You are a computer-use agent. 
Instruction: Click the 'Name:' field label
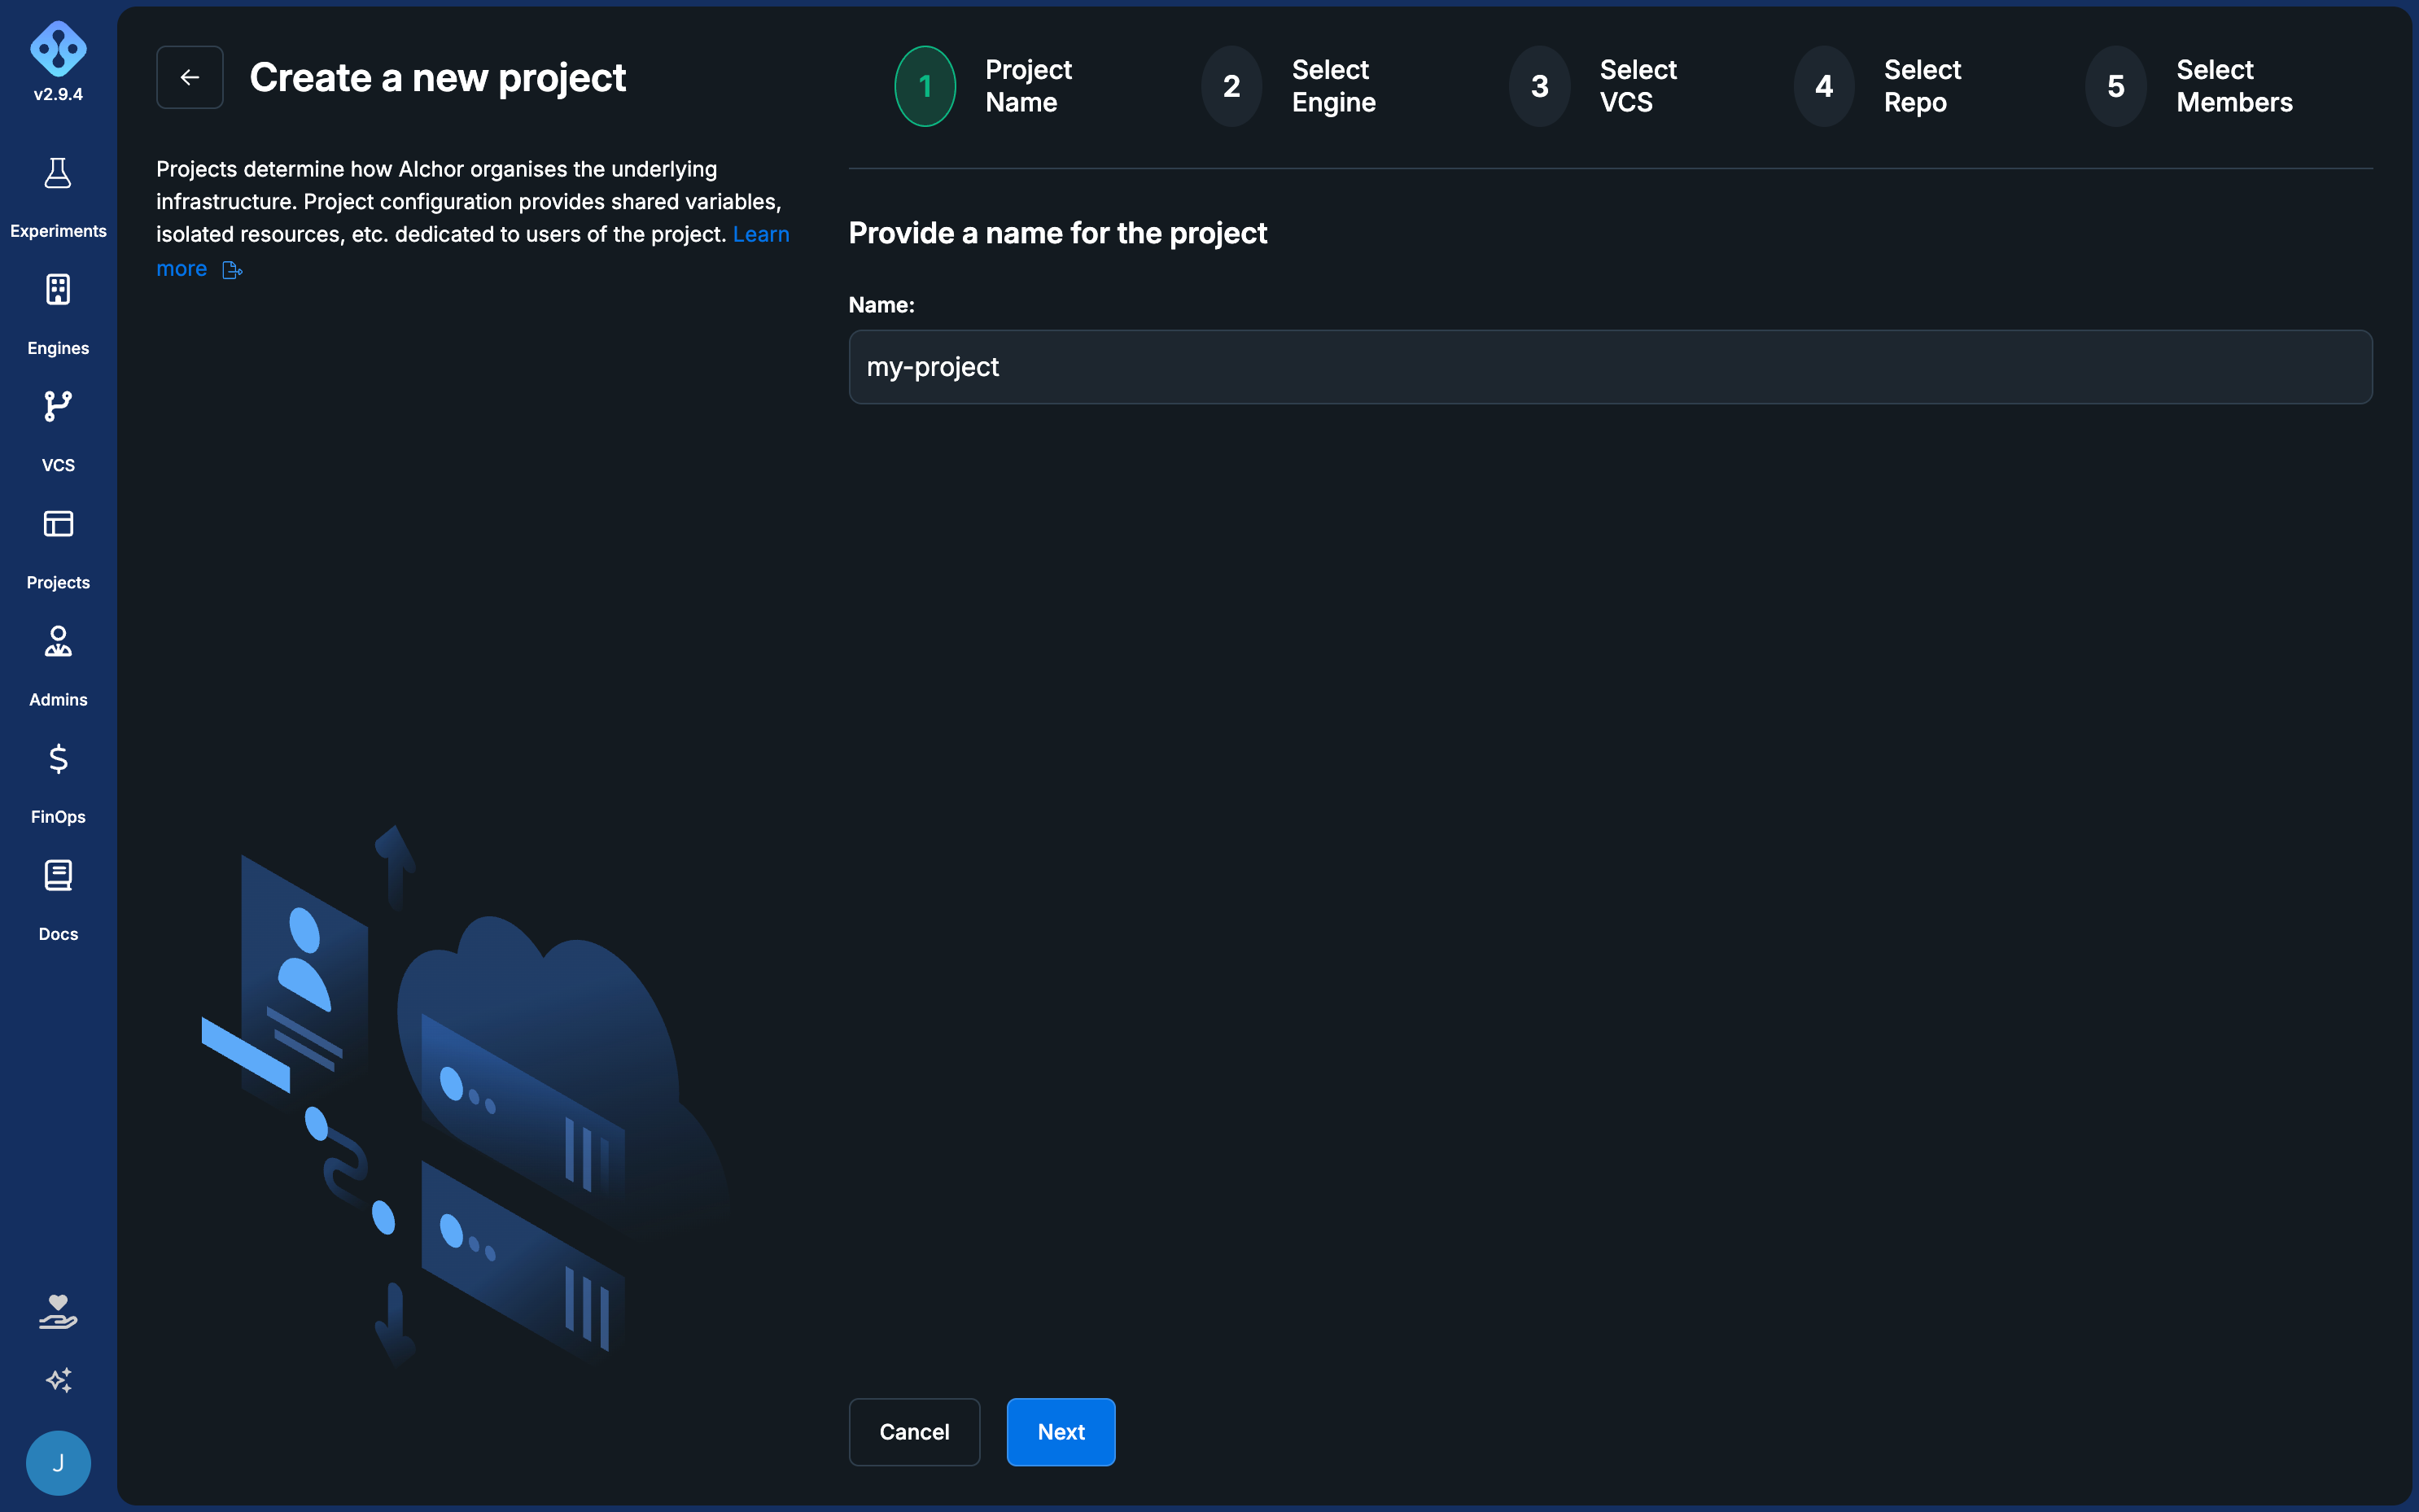(x=881, y=305)
